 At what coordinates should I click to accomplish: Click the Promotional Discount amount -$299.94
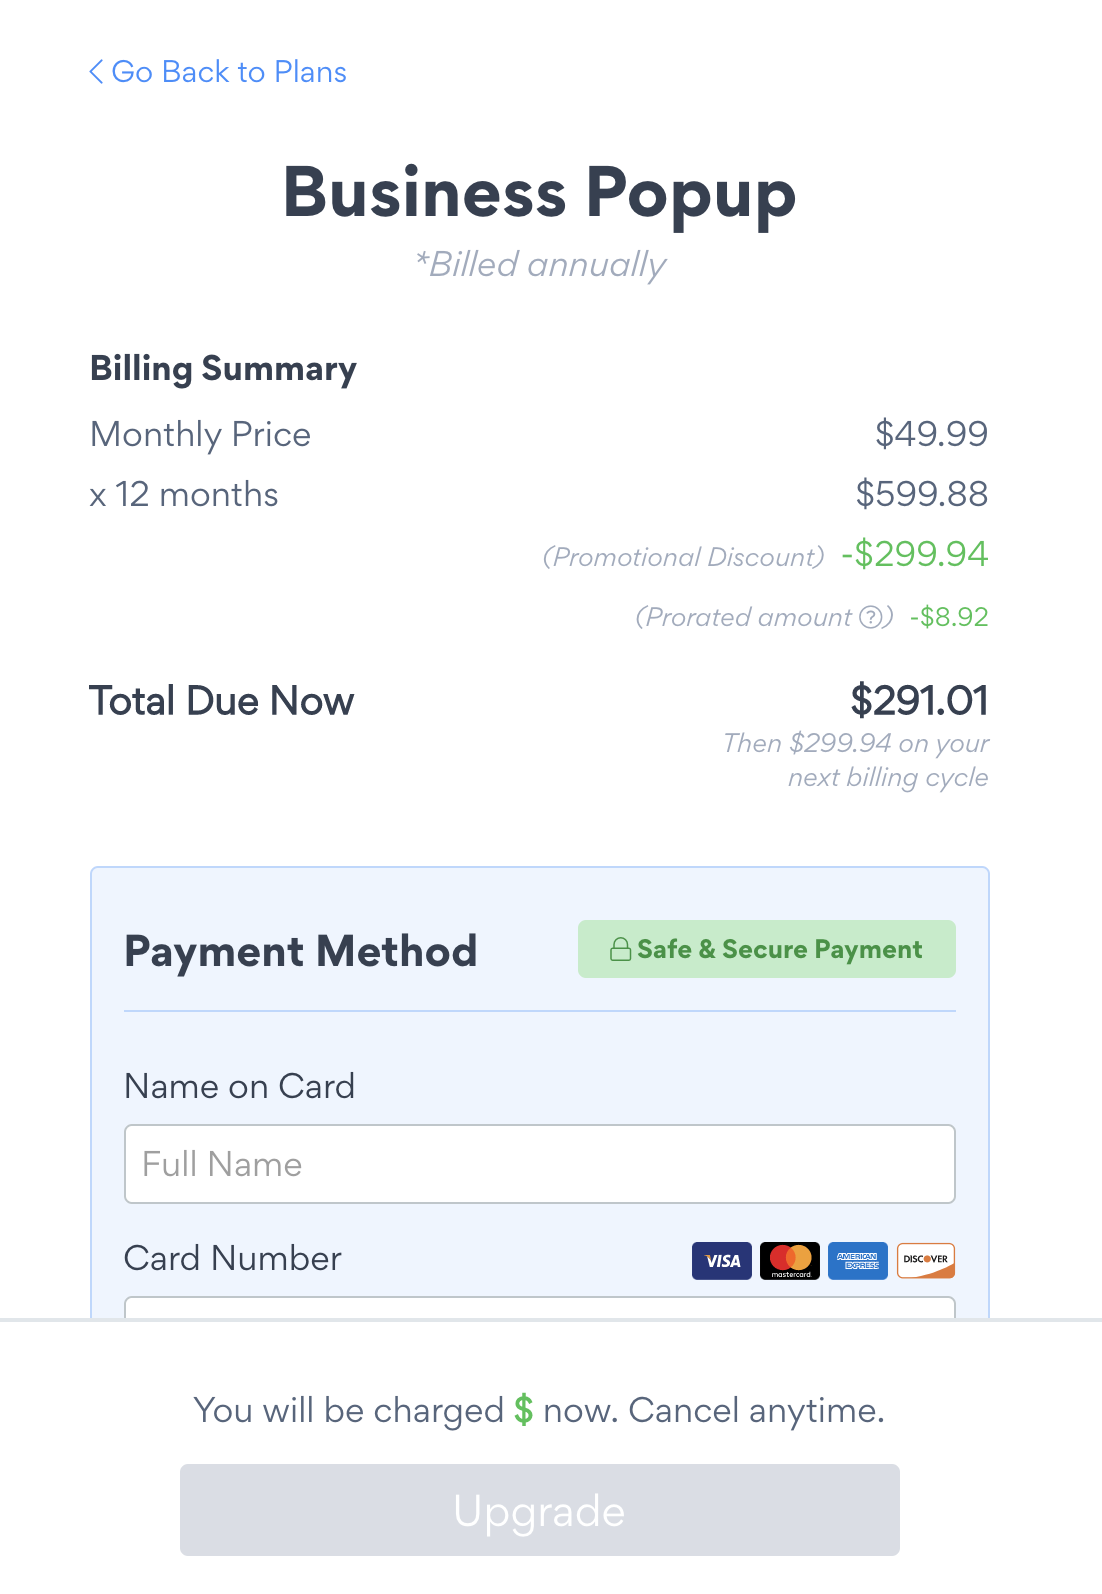click(x=914, y=554)
